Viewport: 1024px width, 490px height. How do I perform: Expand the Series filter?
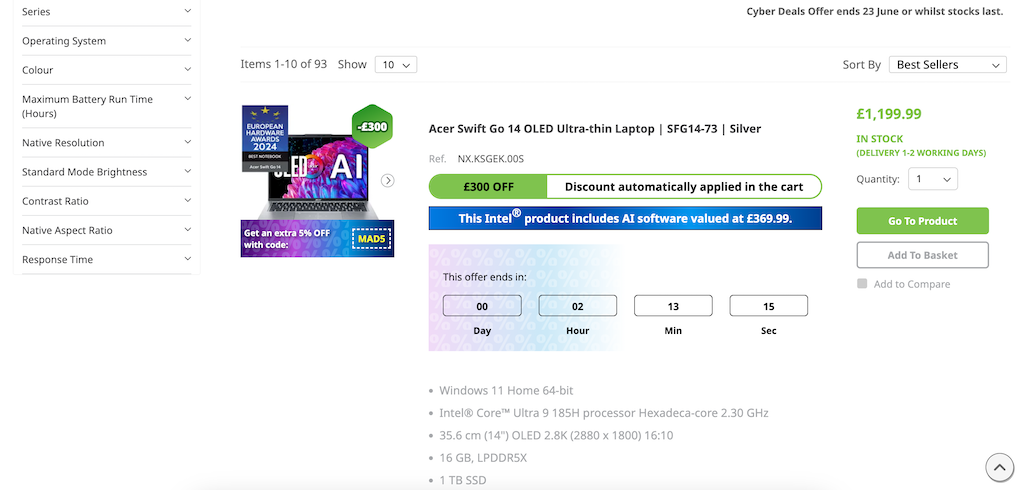tap(106, 11)
